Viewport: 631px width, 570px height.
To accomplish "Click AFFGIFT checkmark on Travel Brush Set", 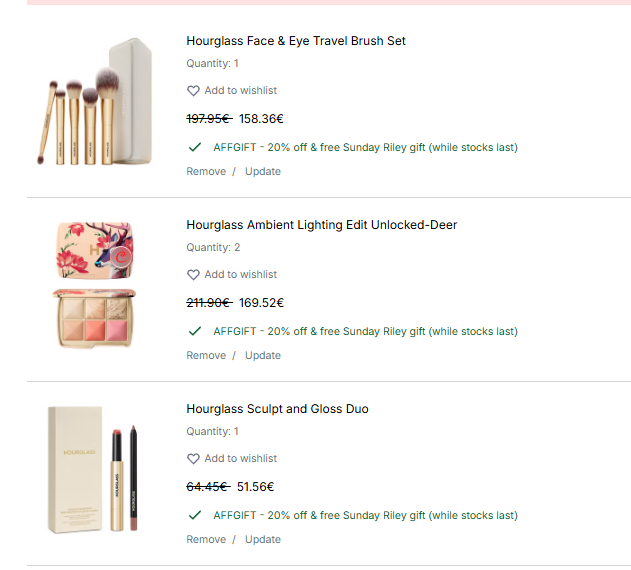I will tap(195, 147).
